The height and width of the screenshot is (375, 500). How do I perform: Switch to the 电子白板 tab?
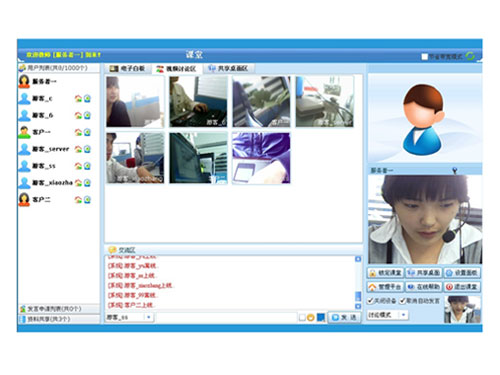(128, 69)
